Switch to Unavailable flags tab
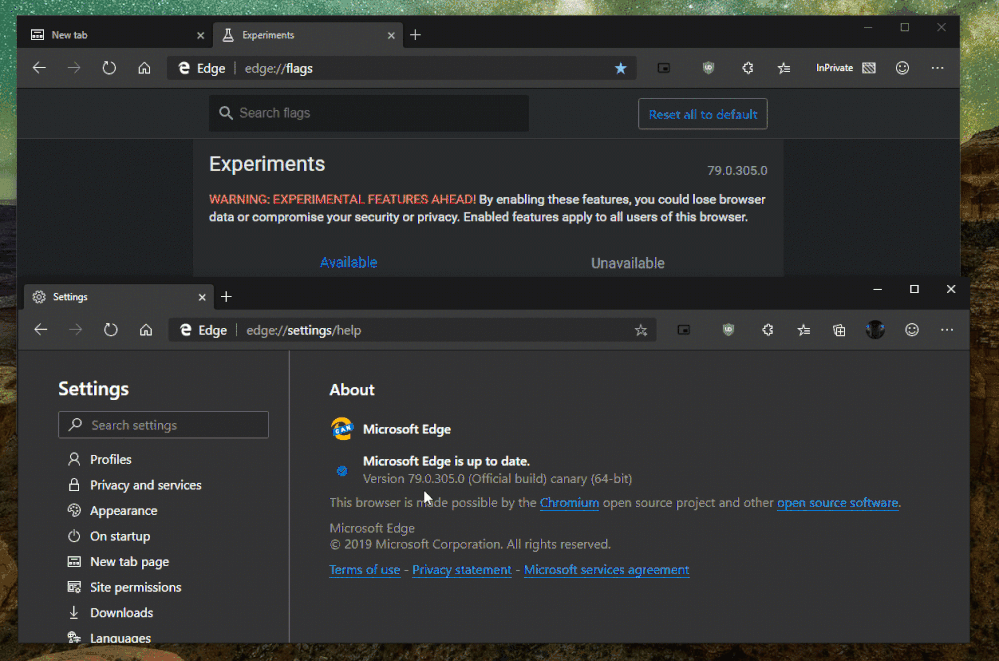 coord(628,263)
